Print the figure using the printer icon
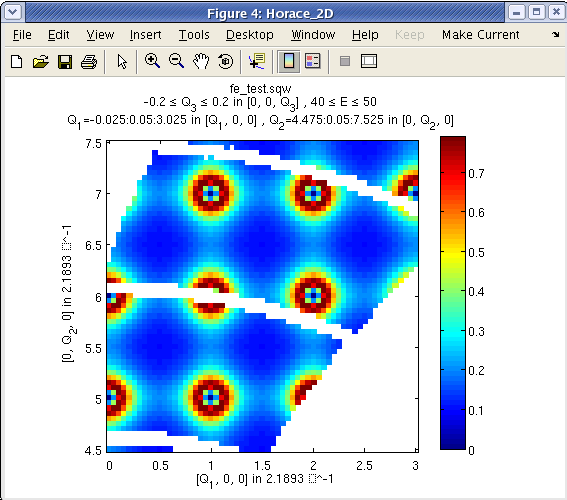567x500 pixels. [89, 61]
